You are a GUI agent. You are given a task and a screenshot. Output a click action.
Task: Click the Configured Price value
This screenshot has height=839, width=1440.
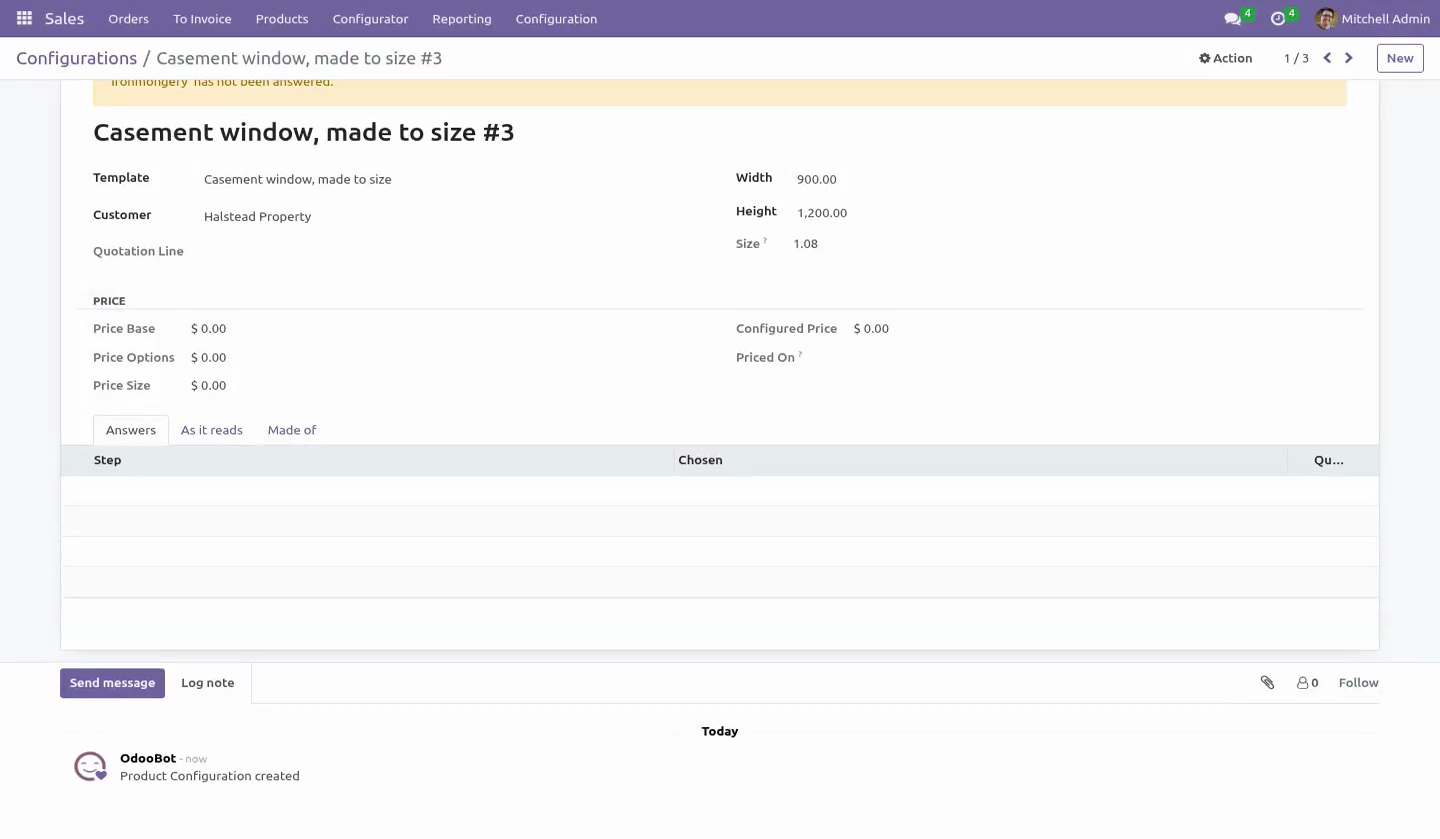point(871,329)
